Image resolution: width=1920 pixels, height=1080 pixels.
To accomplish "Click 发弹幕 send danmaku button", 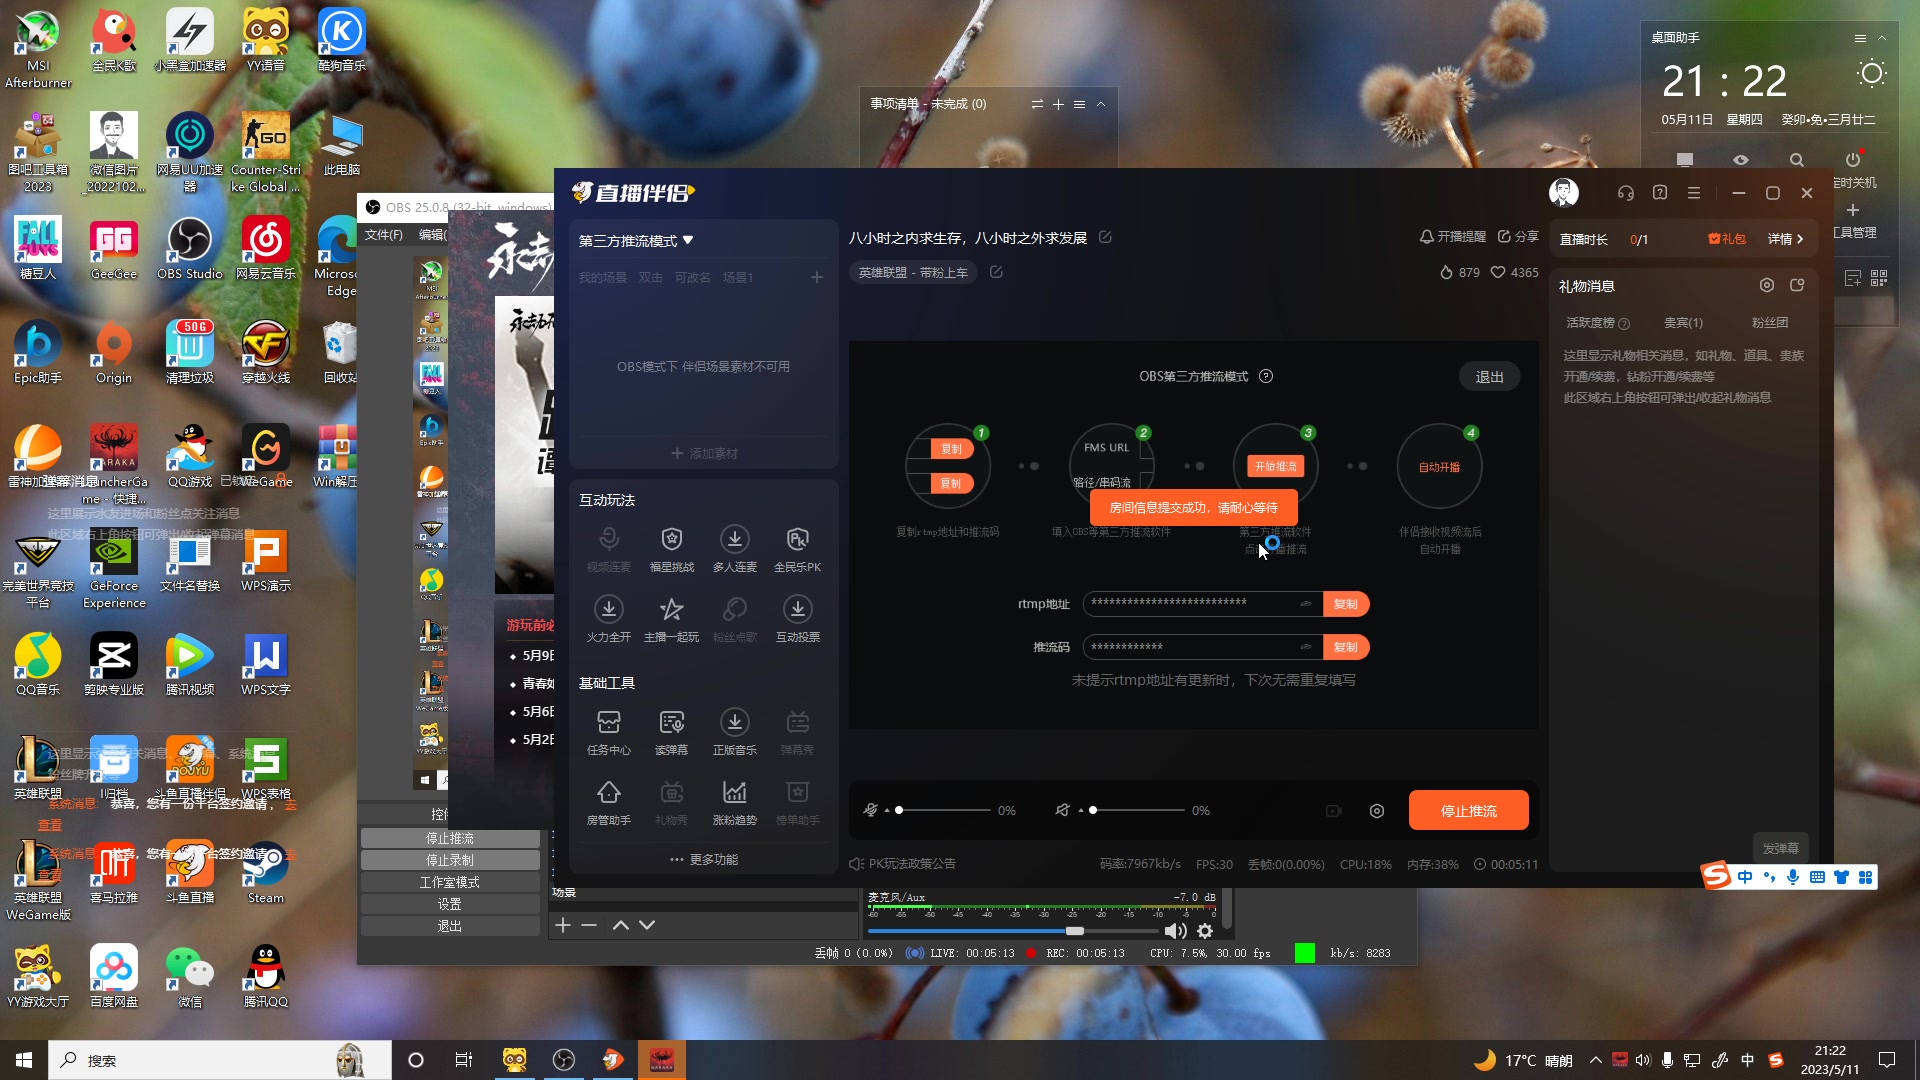I will (1780, 848).
